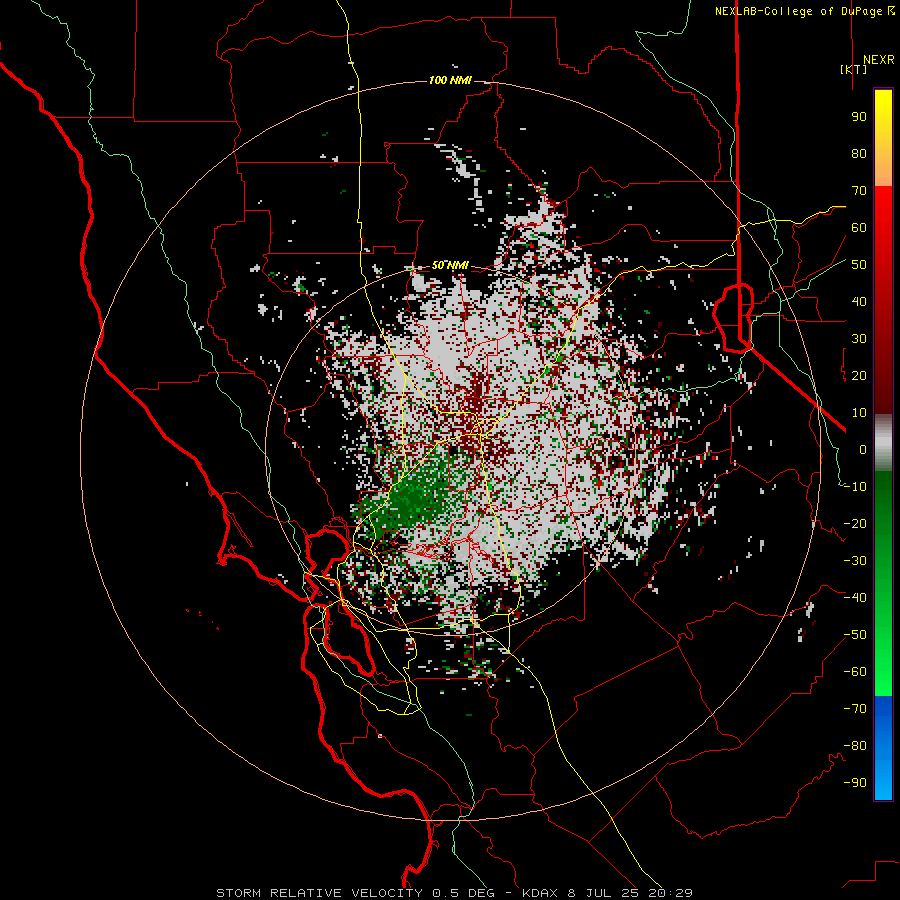
Task: Click the 20:29 timestamp
Action: (669, 893)
